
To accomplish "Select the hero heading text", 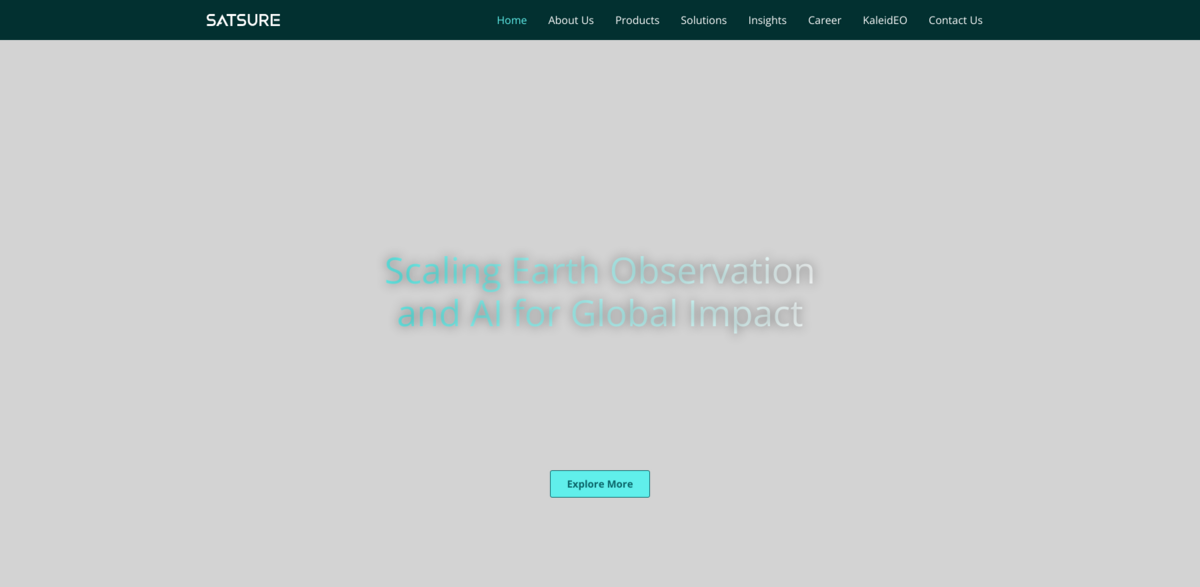I will (x=599, y=291).
